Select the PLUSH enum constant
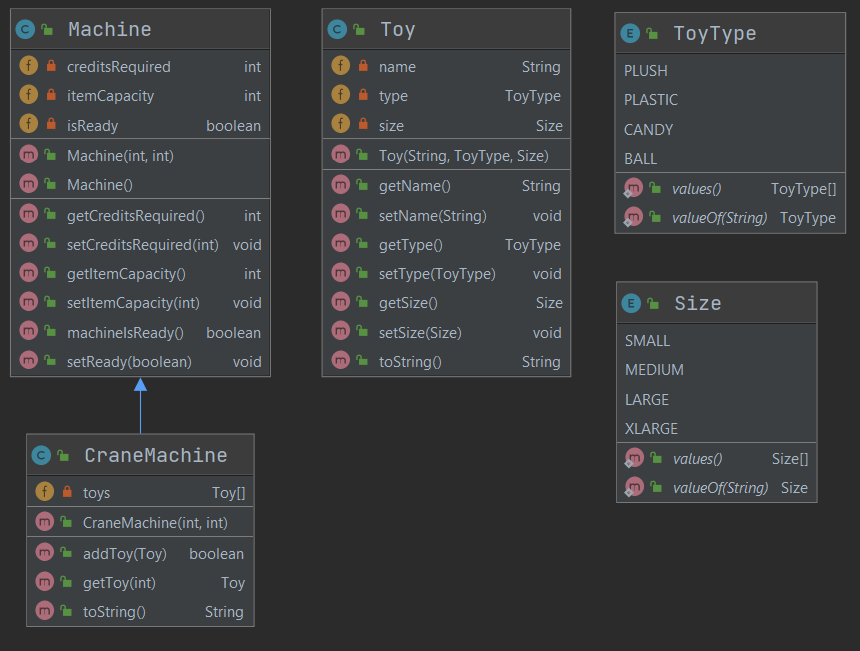The width and height of the screenshot is (860, 651). tap(646, 71)
